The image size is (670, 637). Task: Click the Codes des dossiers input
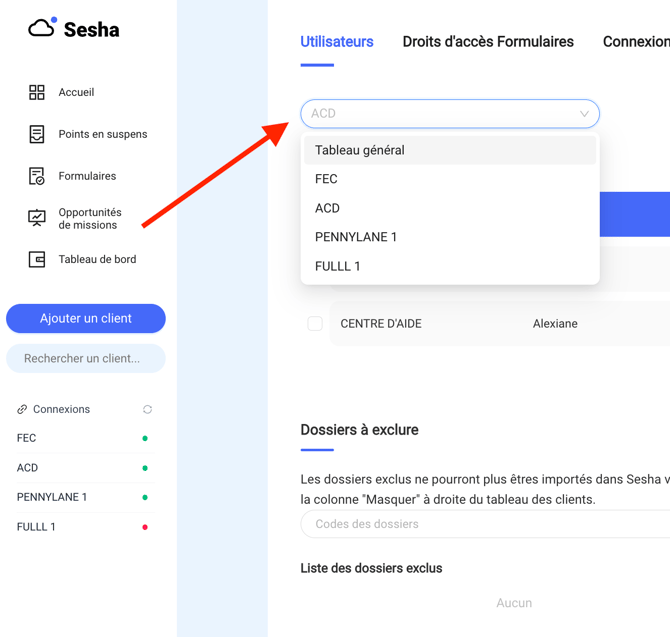485,524
